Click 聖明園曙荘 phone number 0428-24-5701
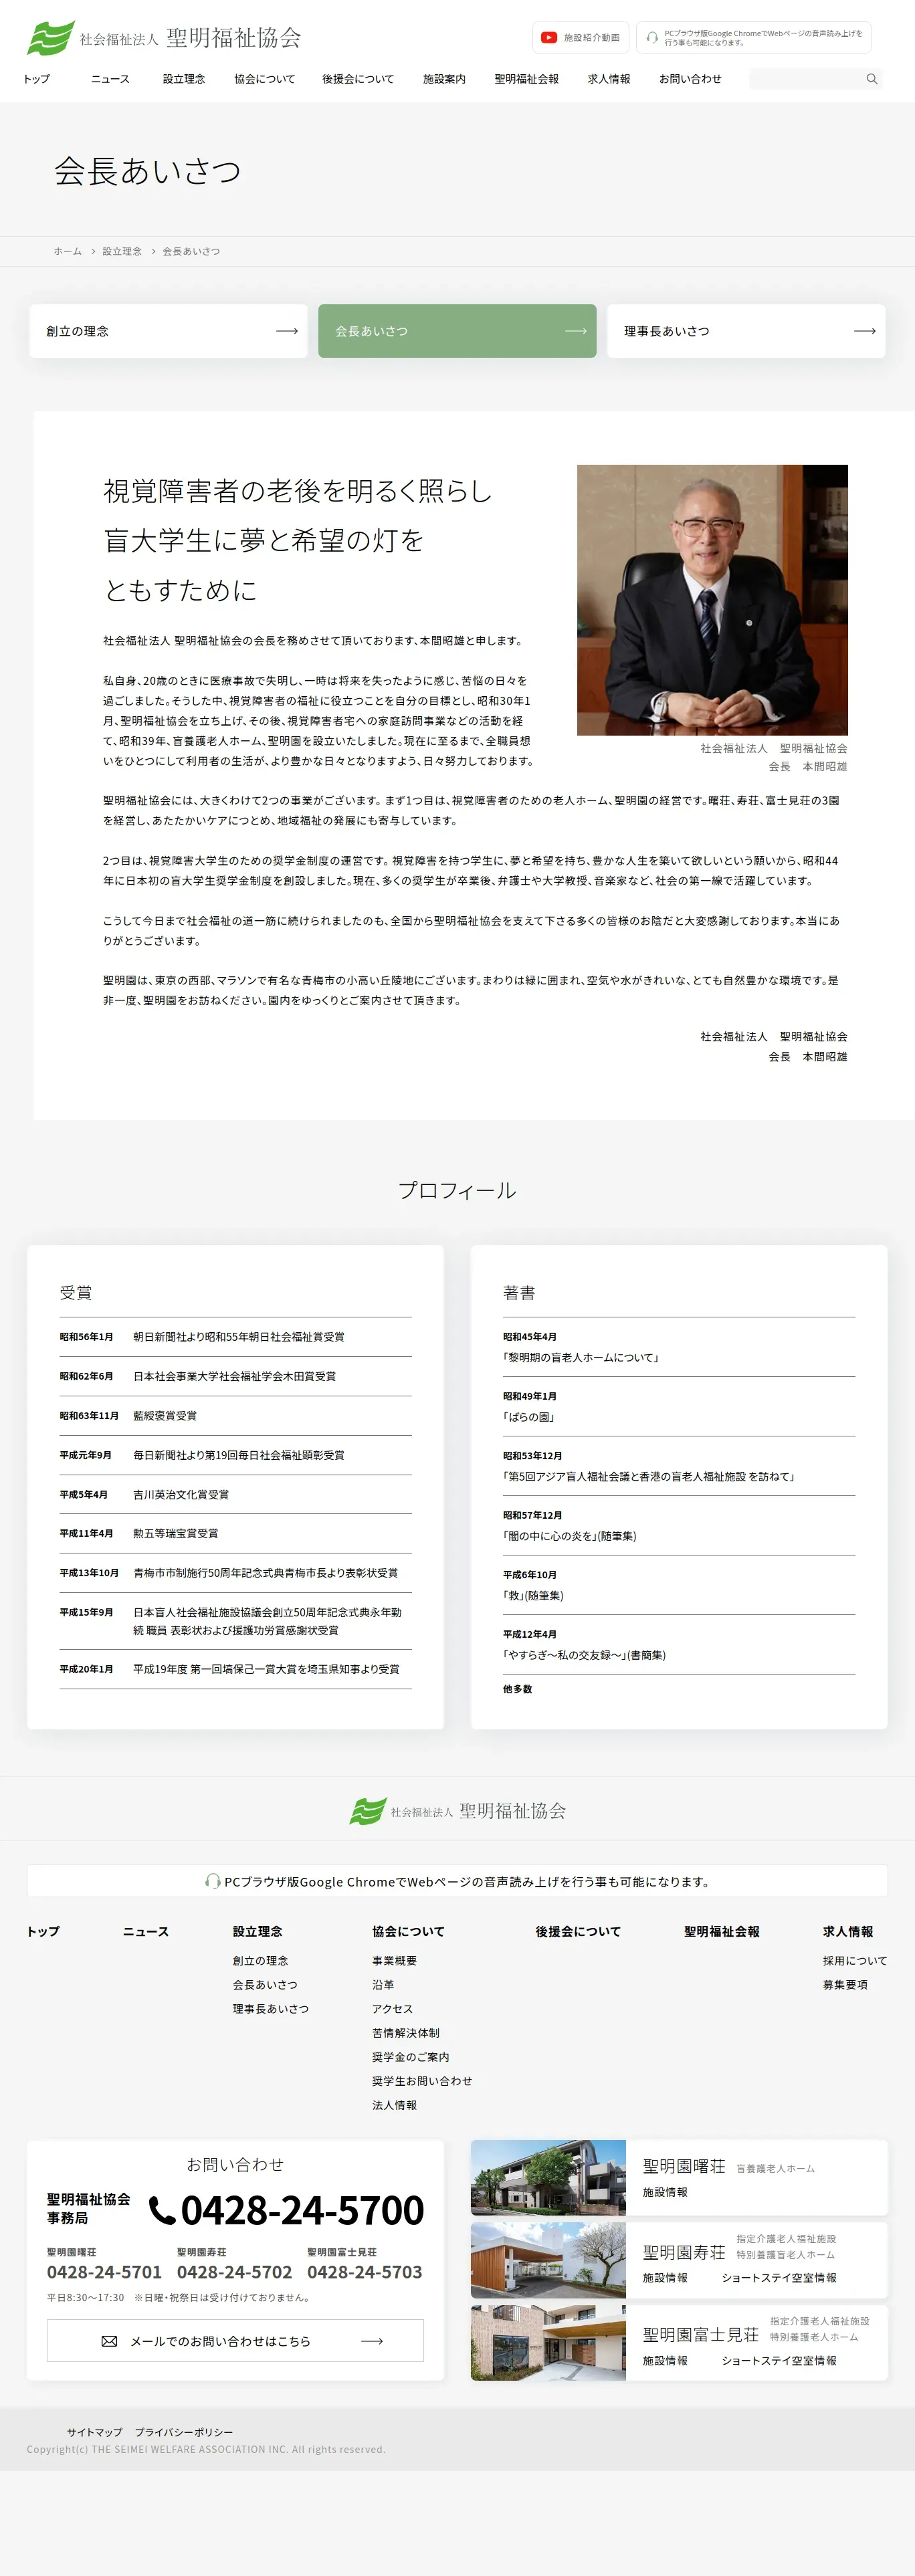The height and width of the screenshot is (2576, 915). pyautogui.click(x=104, y=2272)
